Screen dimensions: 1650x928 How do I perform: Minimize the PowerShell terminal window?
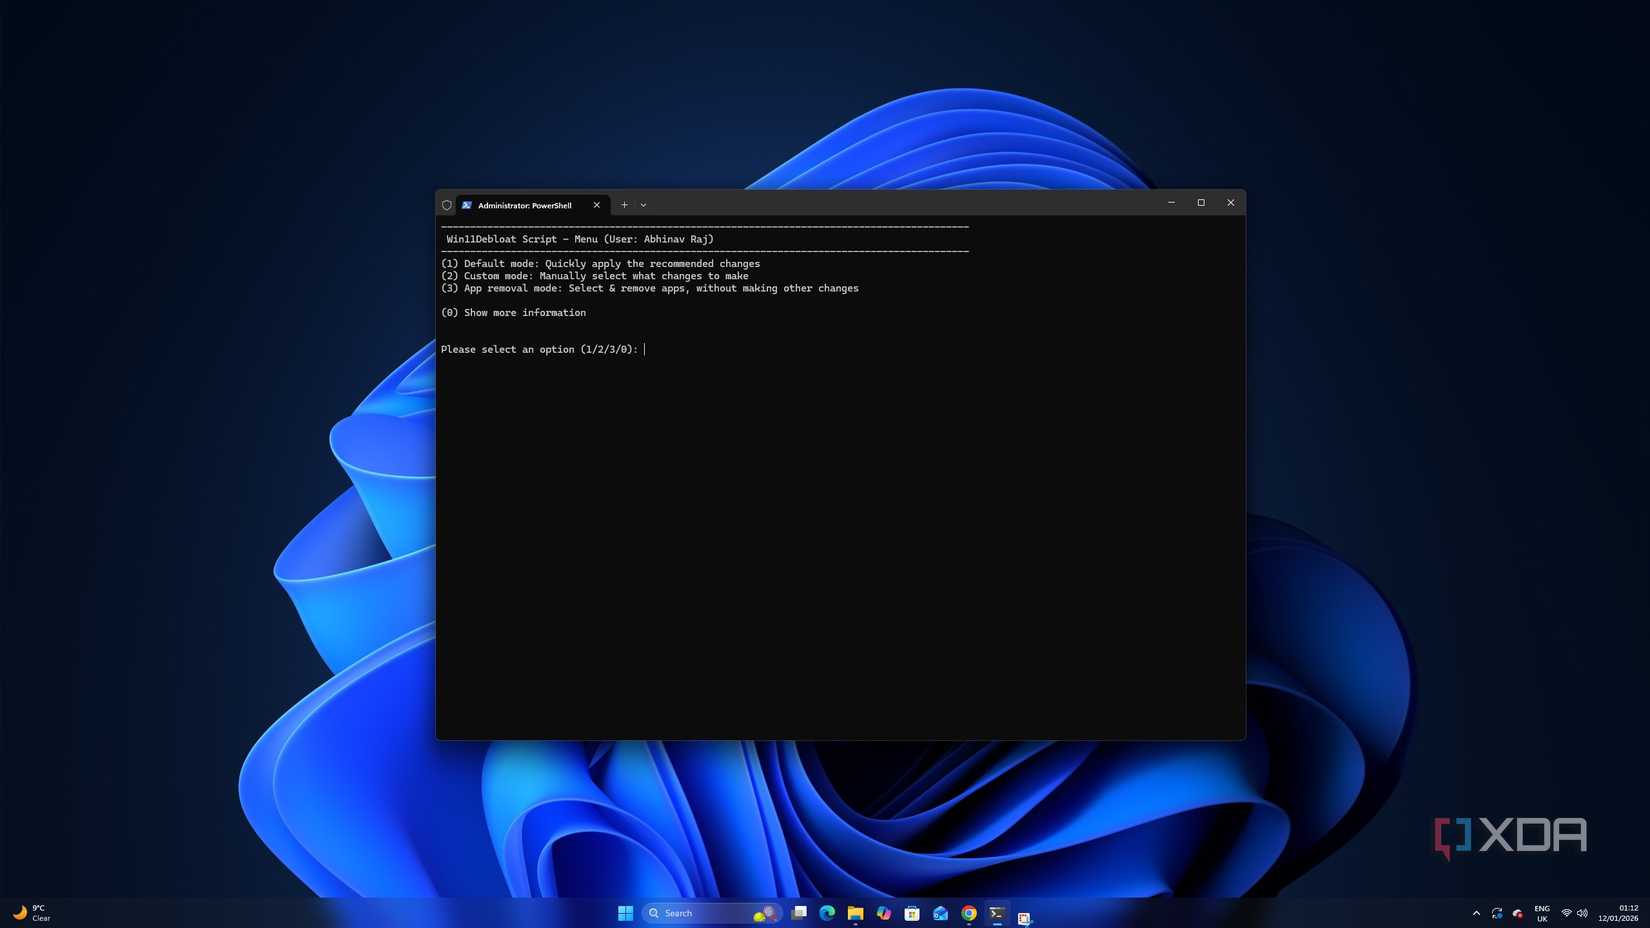(1171, 203)
